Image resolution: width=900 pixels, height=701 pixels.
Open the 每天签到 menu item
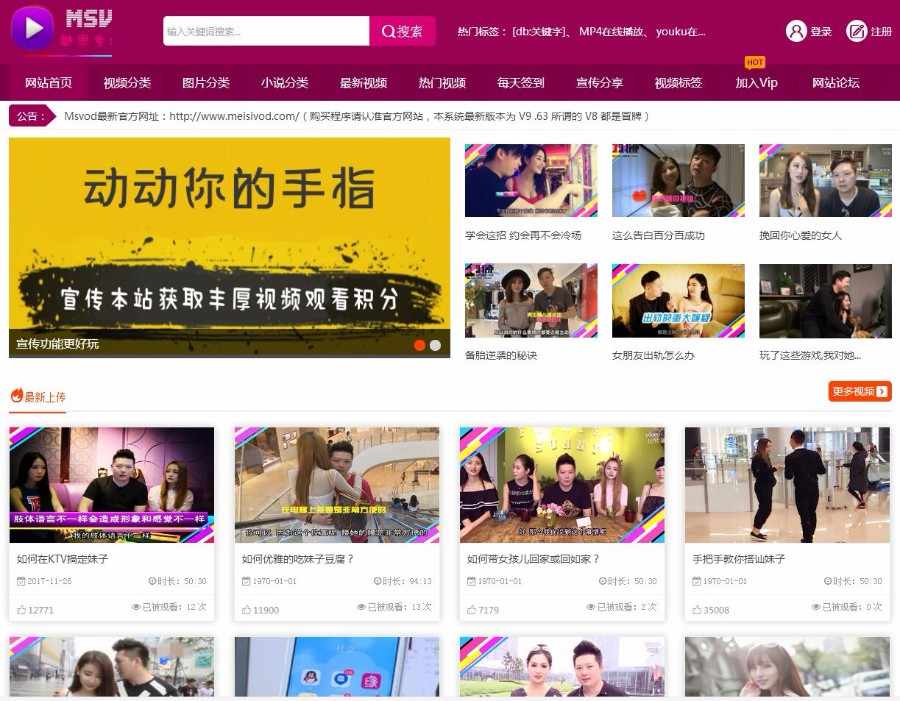520,83
